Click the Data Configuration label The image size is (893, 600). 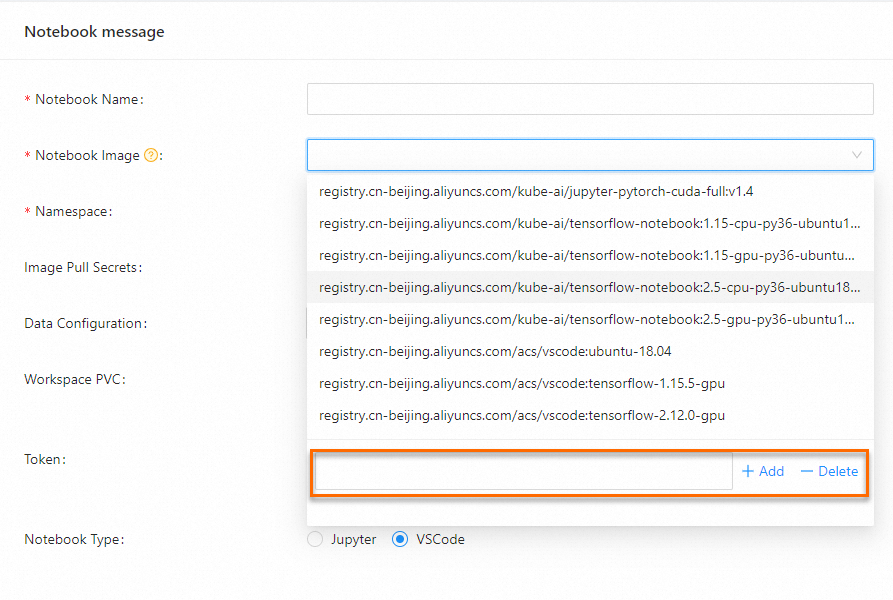pos(85,323)
